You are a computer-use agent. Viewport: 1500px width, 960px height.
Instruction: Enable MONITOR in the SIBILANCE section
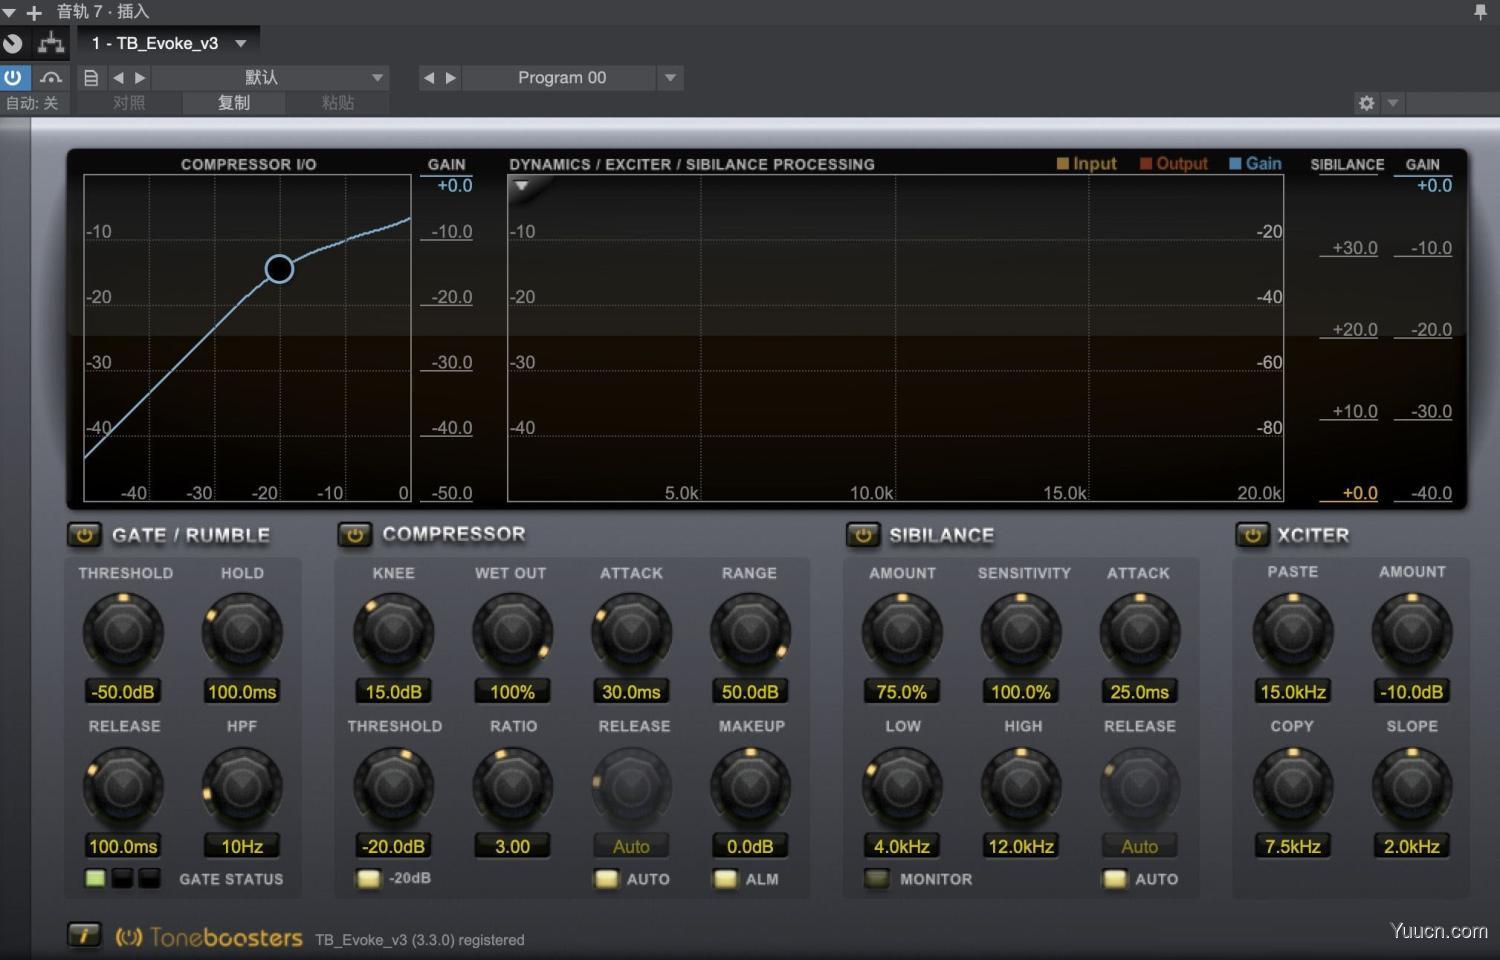click(x=877, y=879)
